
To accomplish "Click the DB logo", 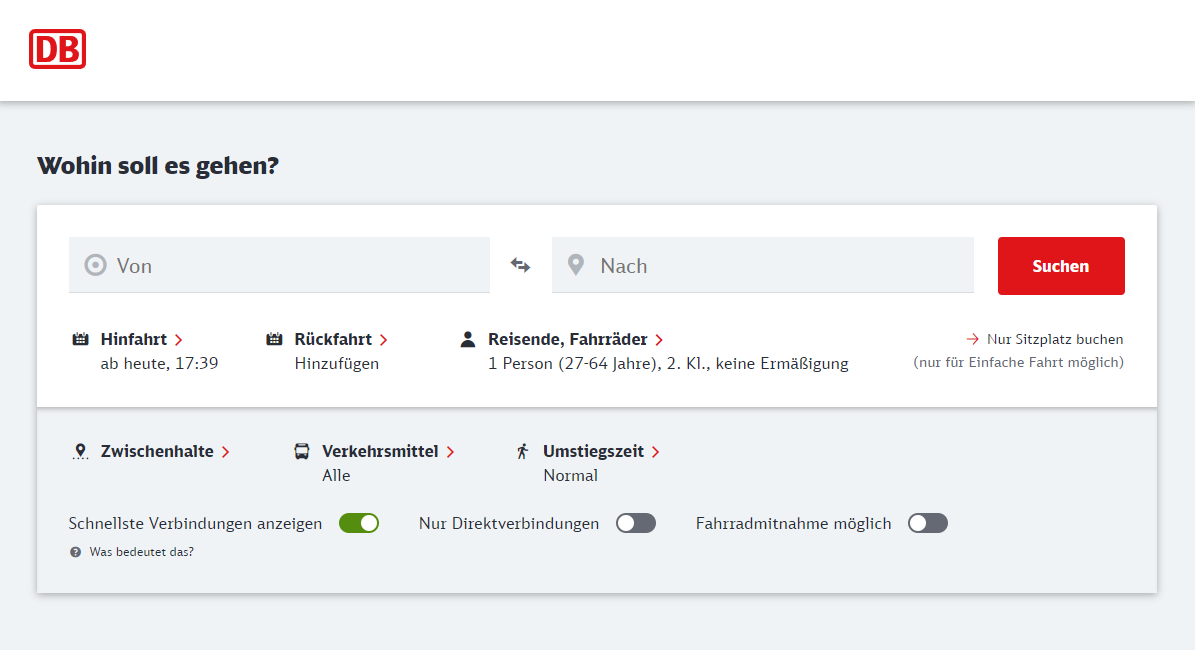I will 57,49.
